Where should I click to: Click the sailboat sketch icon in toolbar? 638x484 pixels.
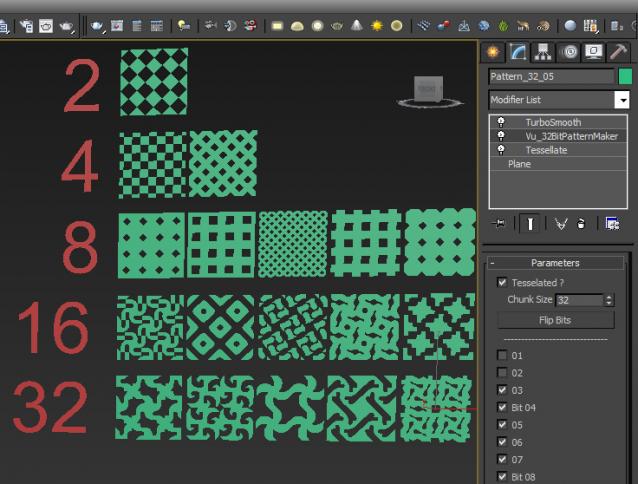click(463, 26)
